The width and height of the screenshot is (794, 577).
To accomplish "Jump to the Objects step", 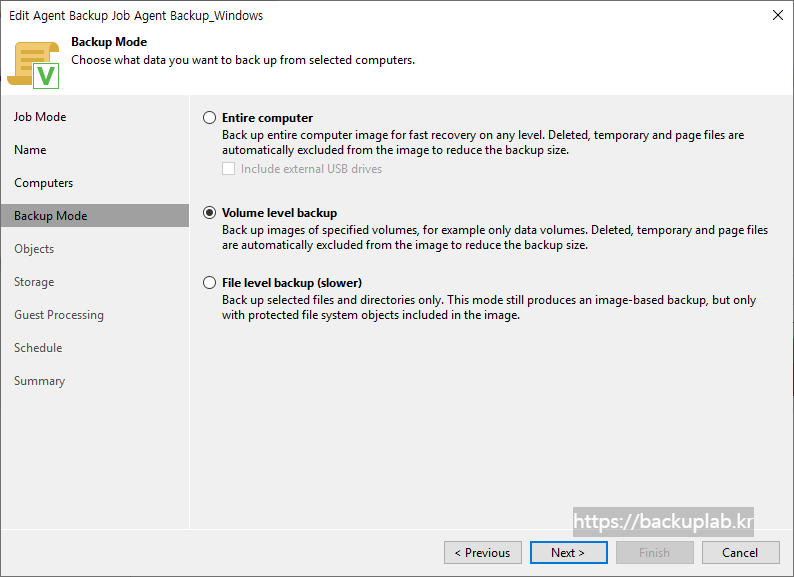I will [x=34, y=249].
